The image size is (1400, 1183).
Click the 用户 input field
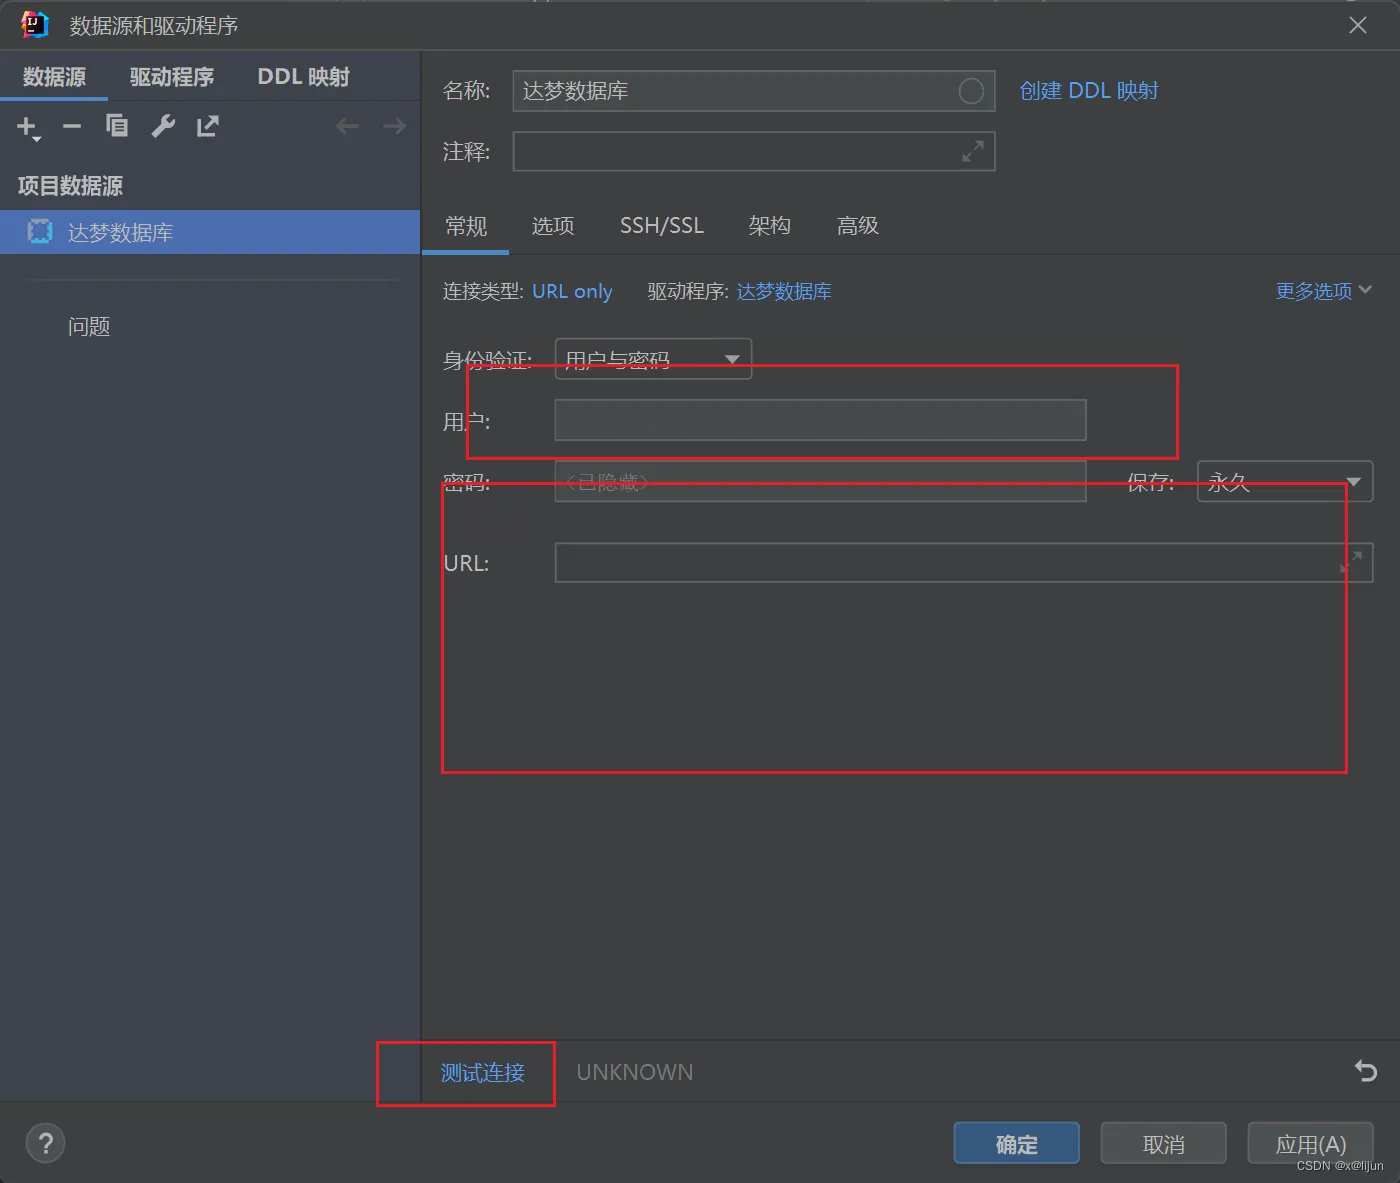820,420
